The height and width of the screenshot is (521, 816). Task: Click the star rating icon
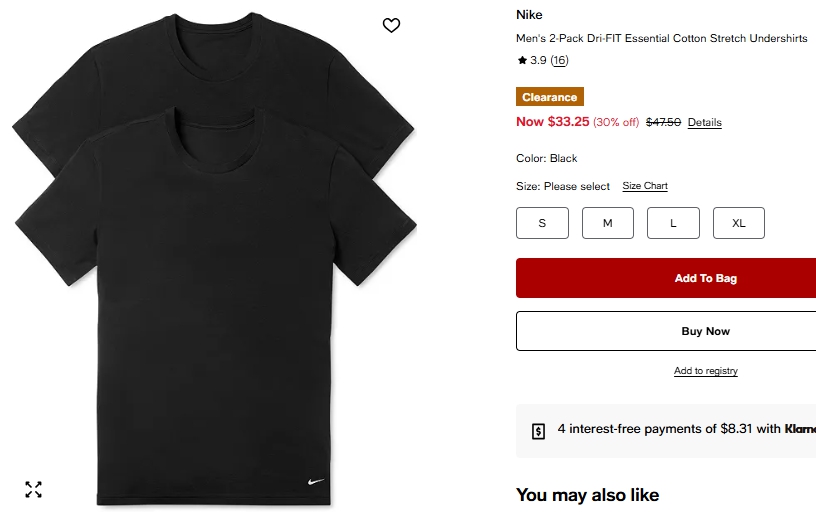click(522, 61)
